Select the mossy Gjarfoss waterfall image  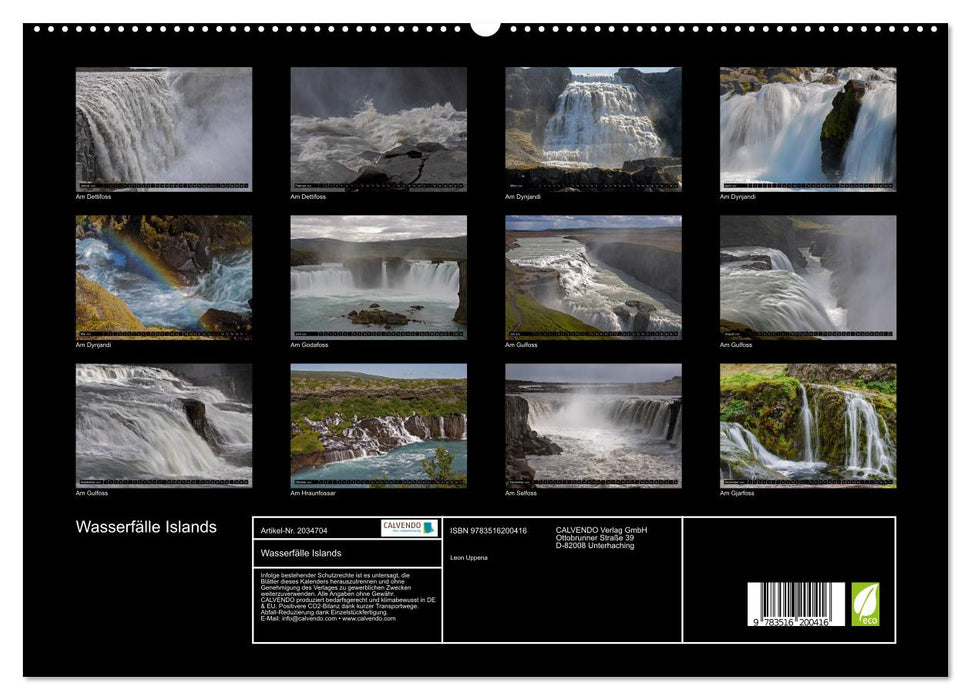click(x=808, y=425)
